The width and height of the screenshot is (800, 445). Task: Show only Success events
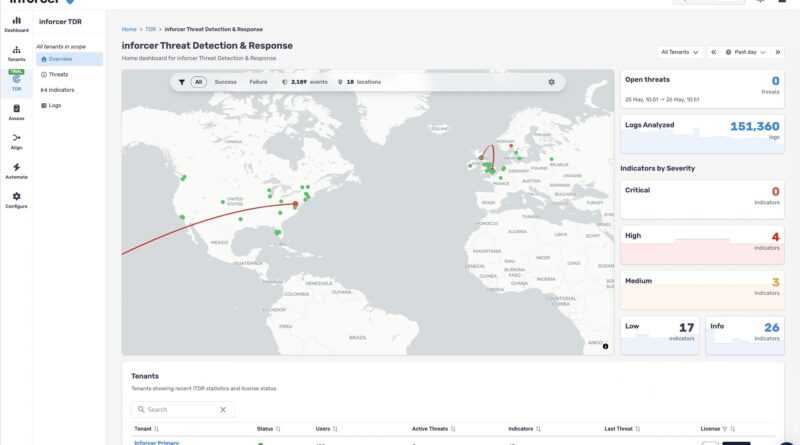(x=226, y=82)
